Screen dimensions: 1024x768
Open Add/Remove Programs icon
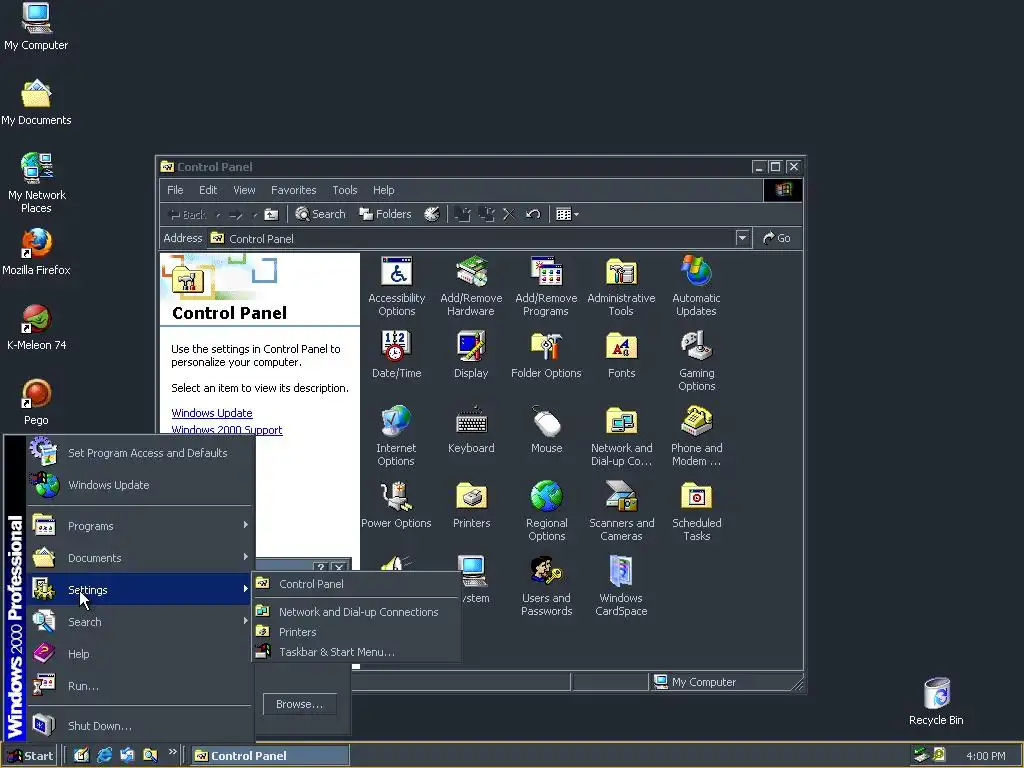coord(546,286)
